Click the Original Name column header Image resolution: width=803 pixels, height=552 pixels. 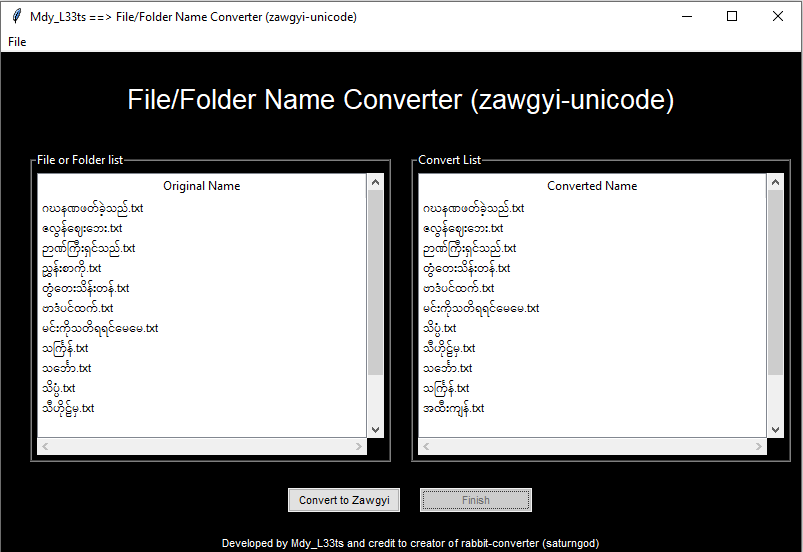[x=202, y=186]
